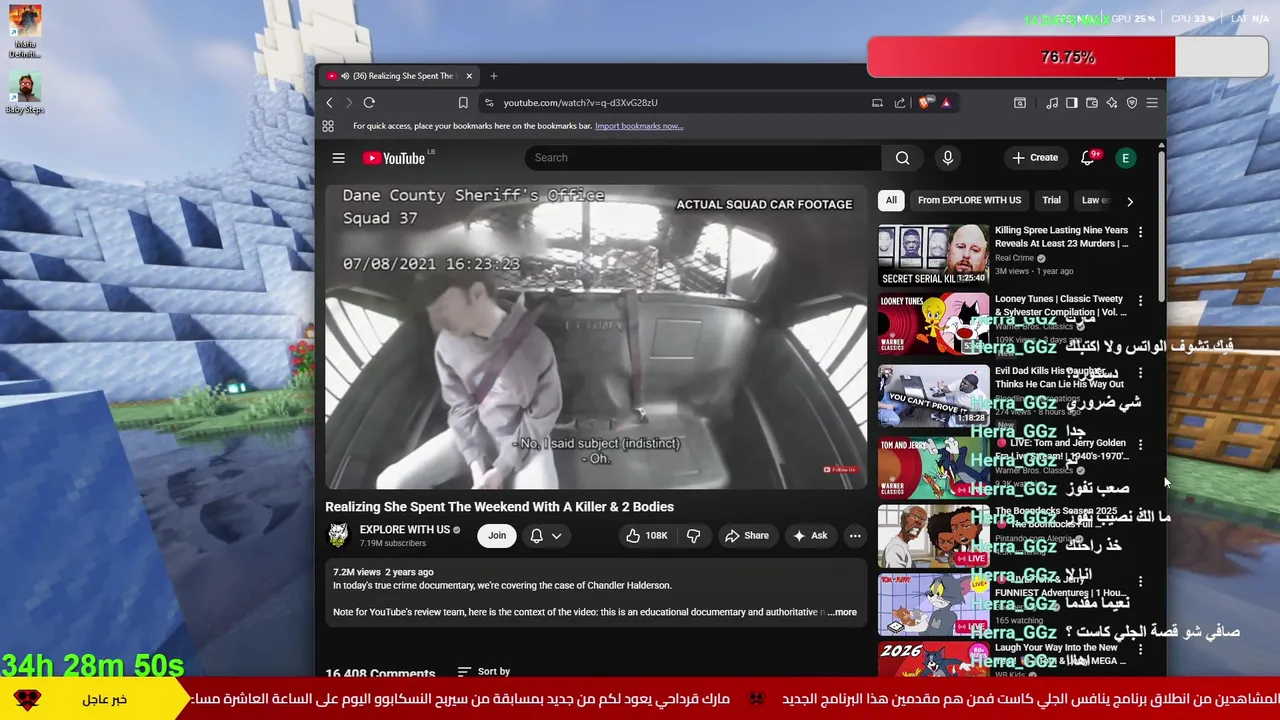Click the Share button
1280x720 pixels.
(x=747, y=536)
